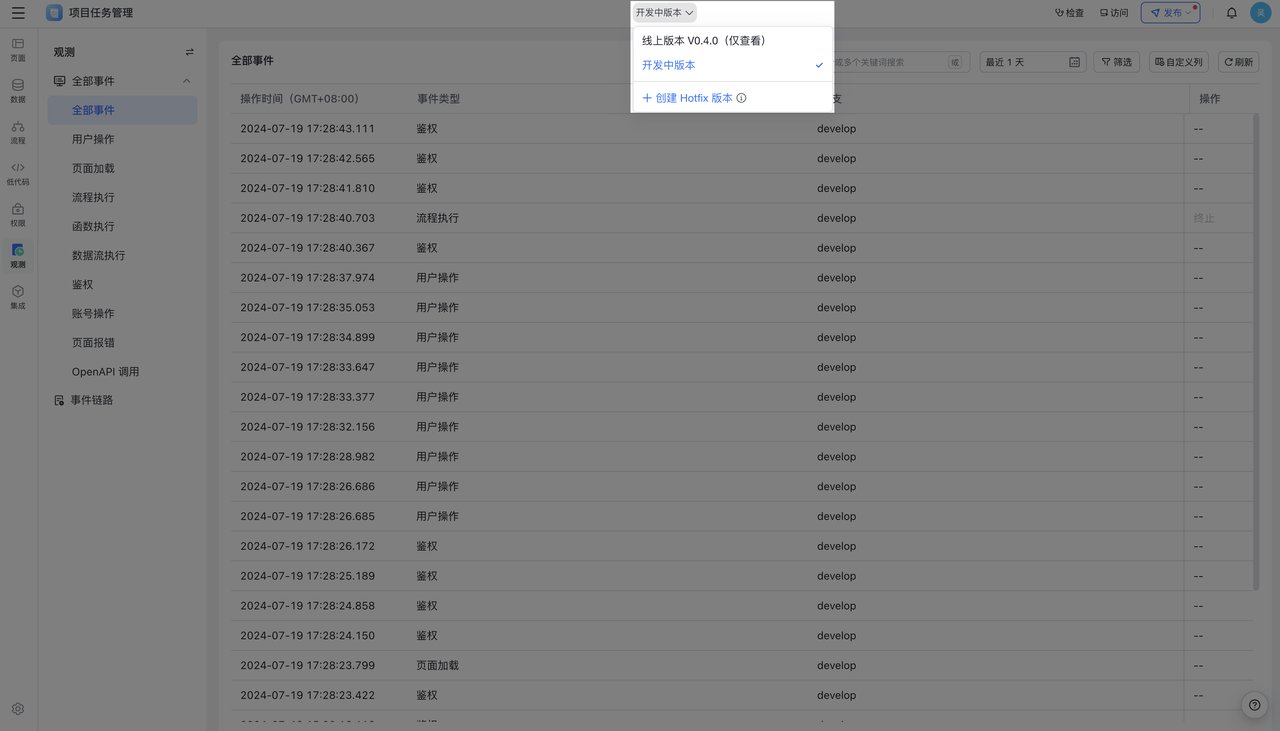This screenshot has width=1280, height=731.
Task: Click calendar icon in 最近 1 天 field
Action: tap(1074, 62)
